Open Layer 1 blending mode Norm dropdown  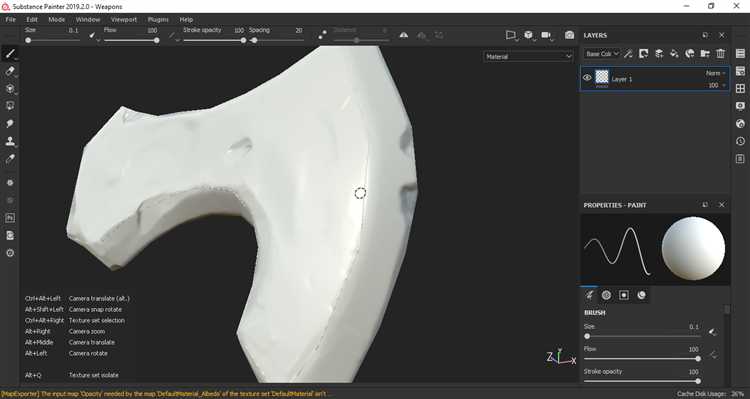(716, 73)
